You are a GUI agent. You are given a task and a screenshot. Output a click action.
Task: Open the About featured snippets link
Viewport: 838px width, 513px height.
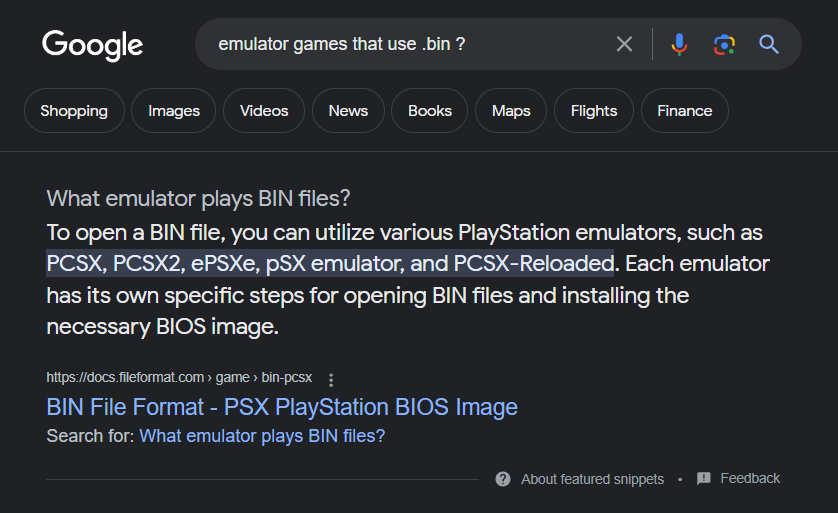coord(592,479)
